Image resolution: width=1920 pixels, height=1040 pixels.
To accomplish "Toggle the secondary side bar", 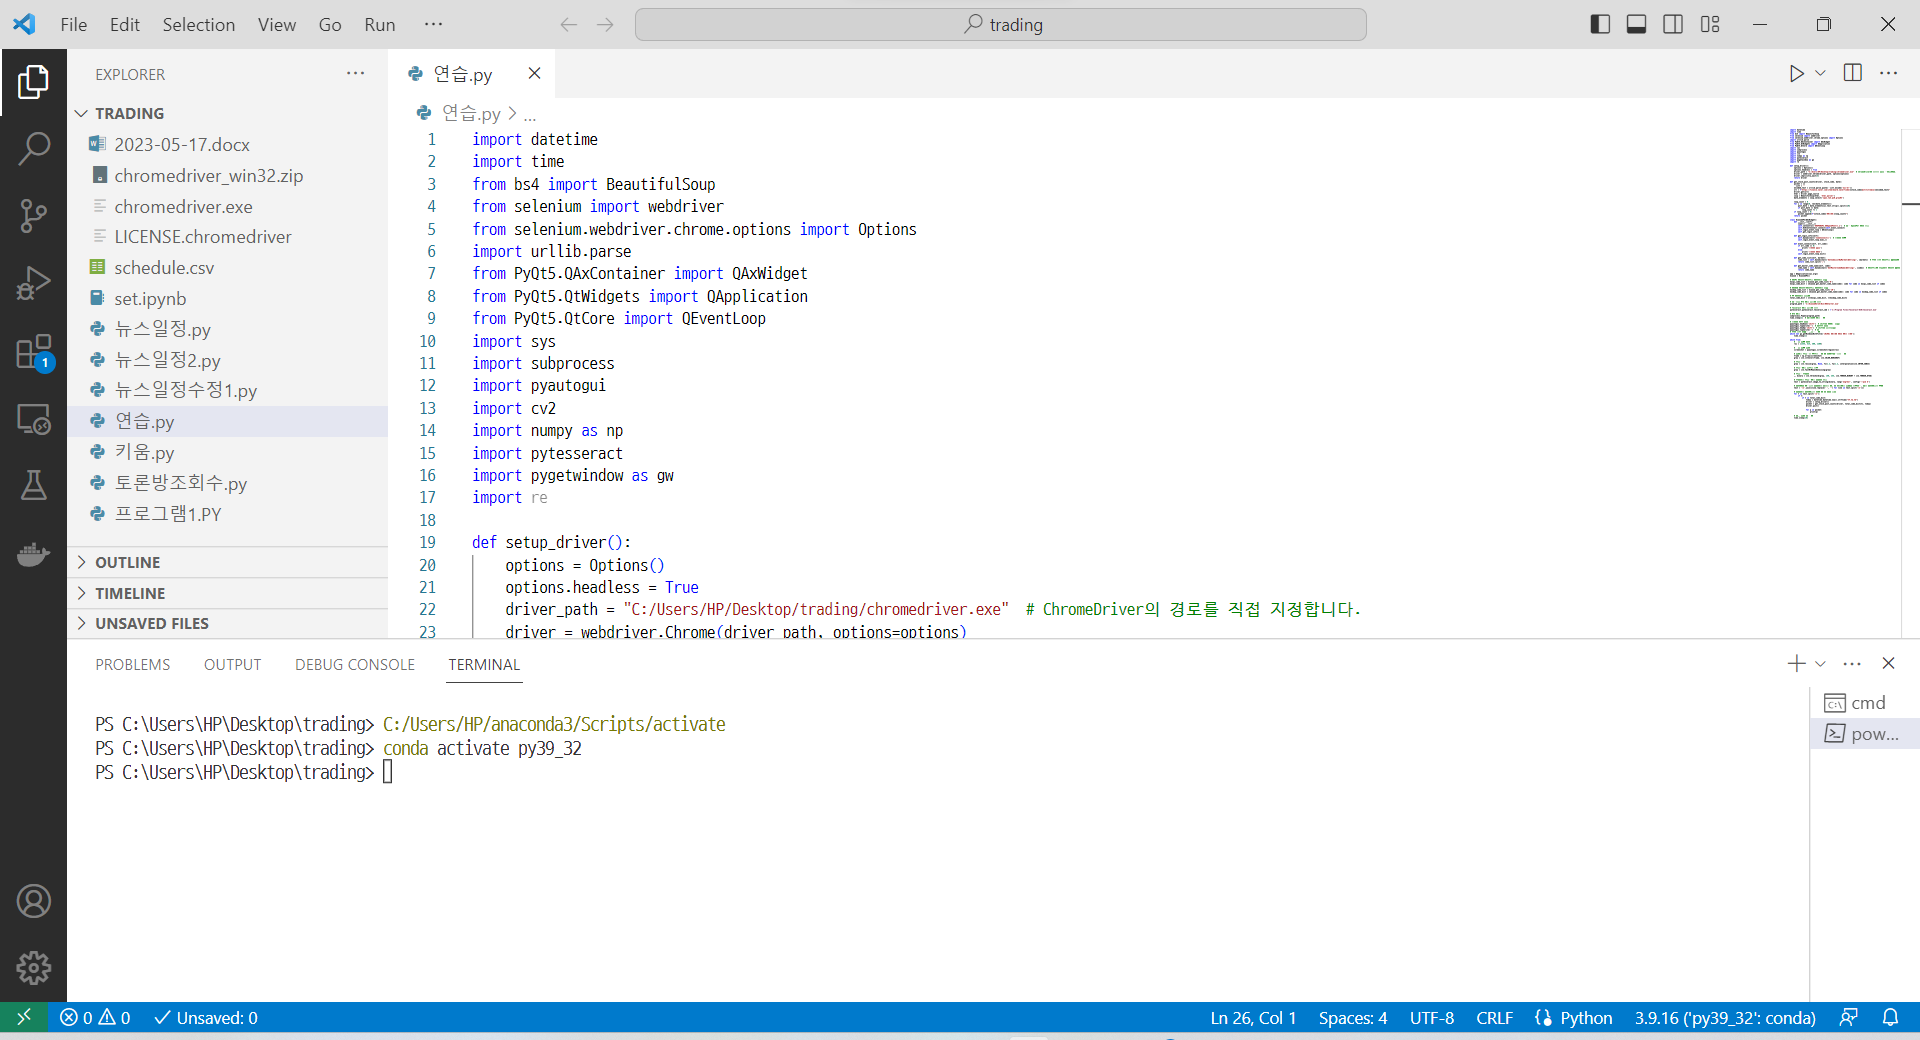I will click(x=1673, y=24).
